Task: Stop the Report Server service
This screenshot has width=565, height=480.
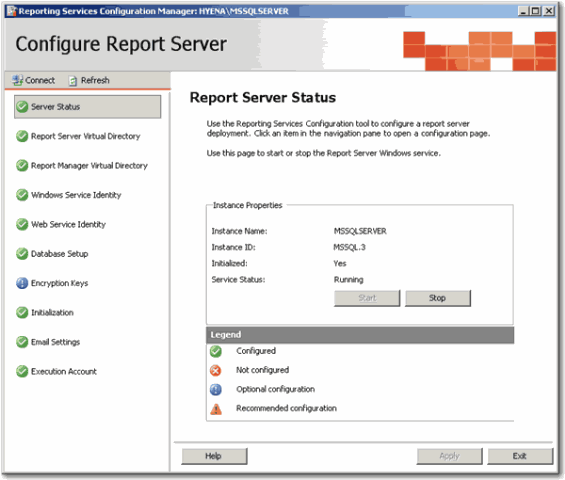Action: tap(438, 298)
